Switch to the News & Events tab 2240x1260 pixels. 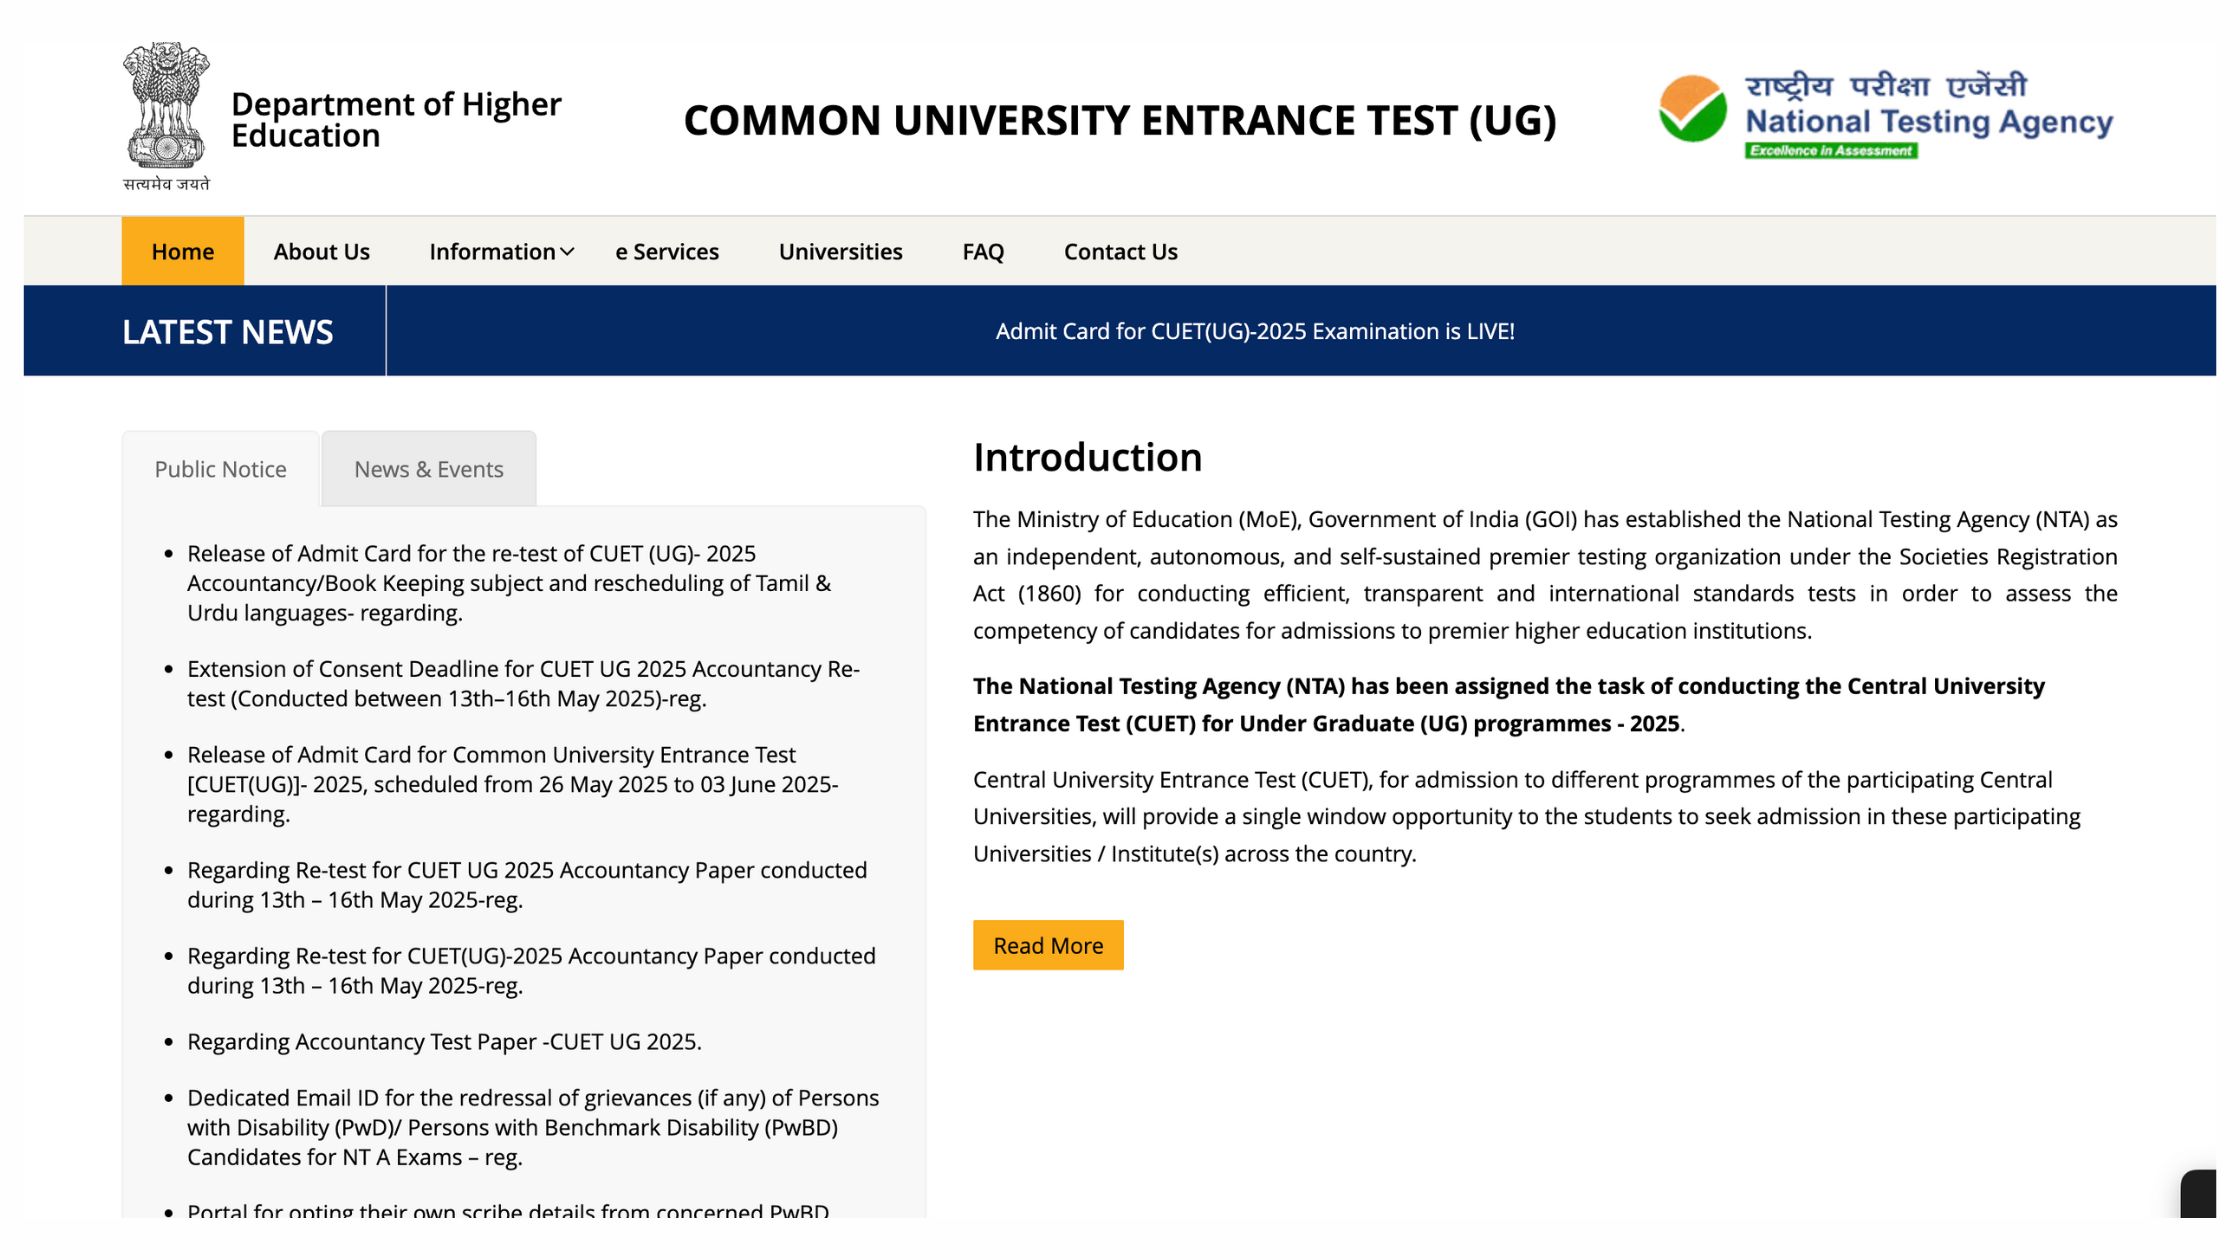428,469
